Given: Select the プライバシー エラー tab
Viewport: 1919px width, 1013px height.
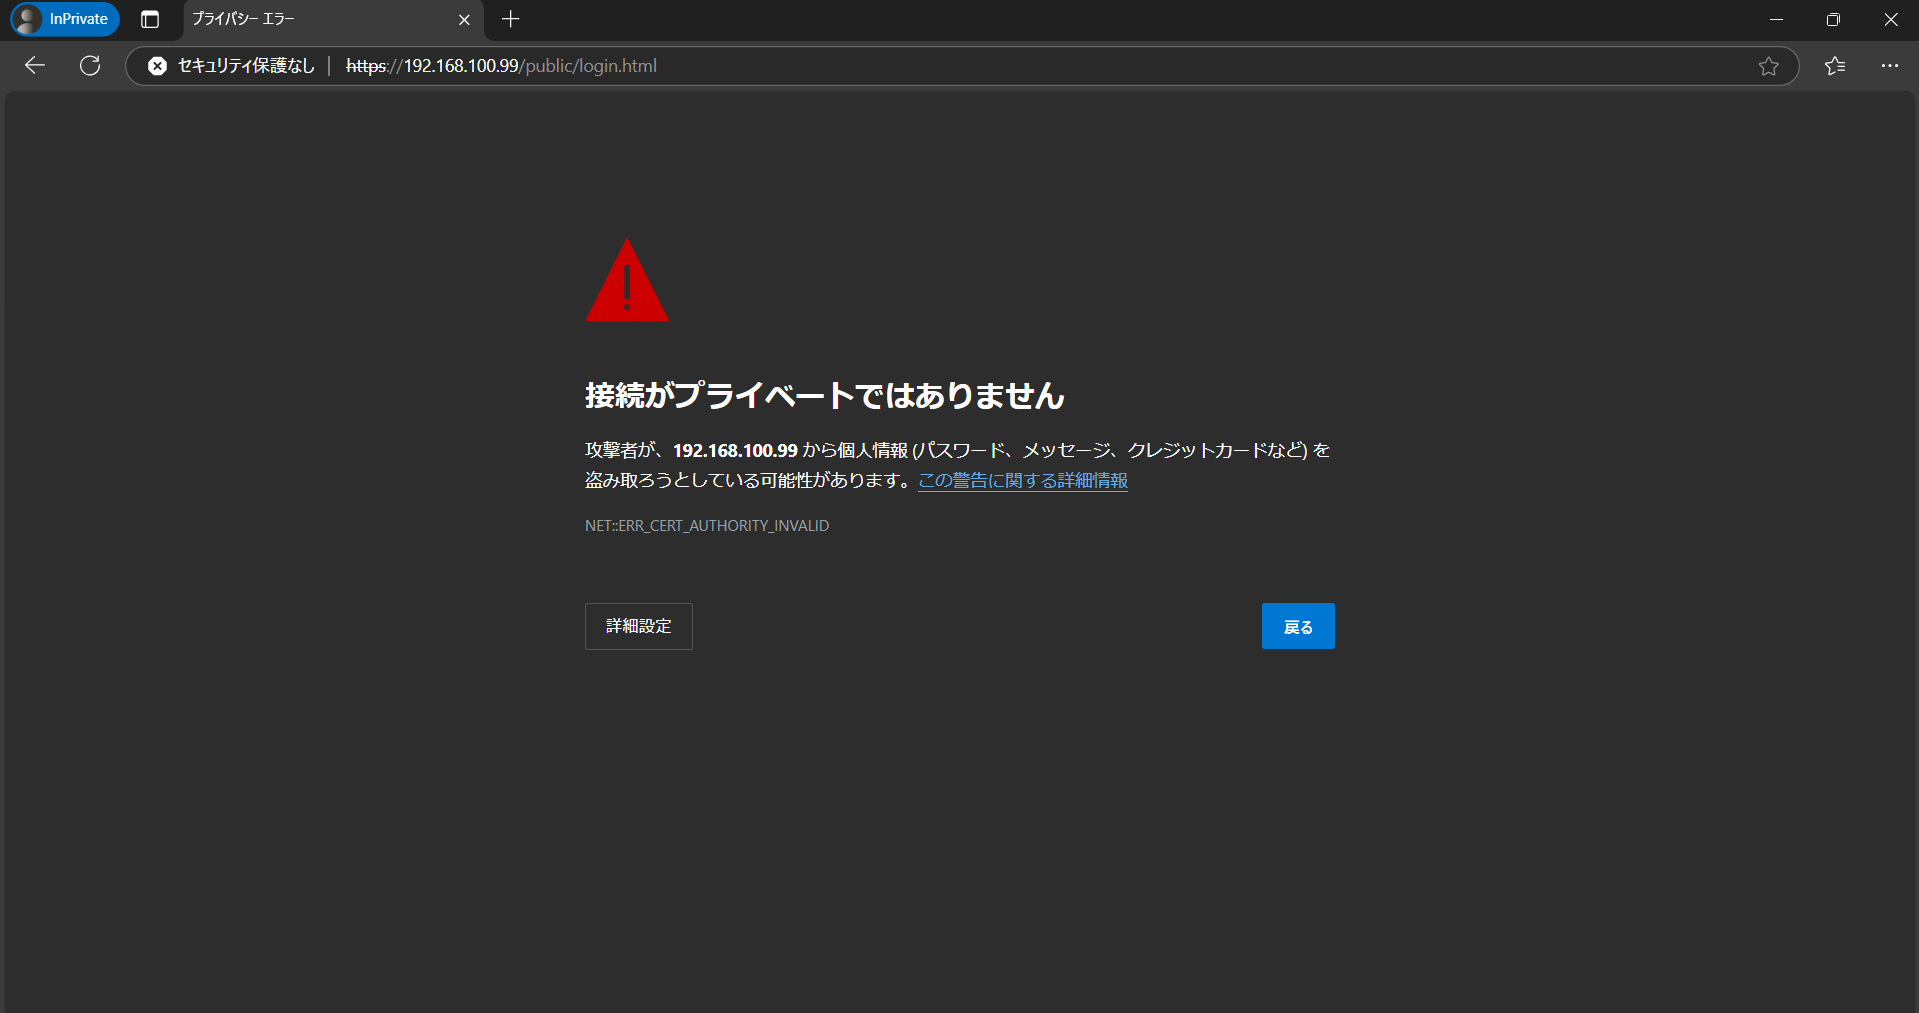Looking at the screenshot, I should pyautogui.click(x=300, y=19).
